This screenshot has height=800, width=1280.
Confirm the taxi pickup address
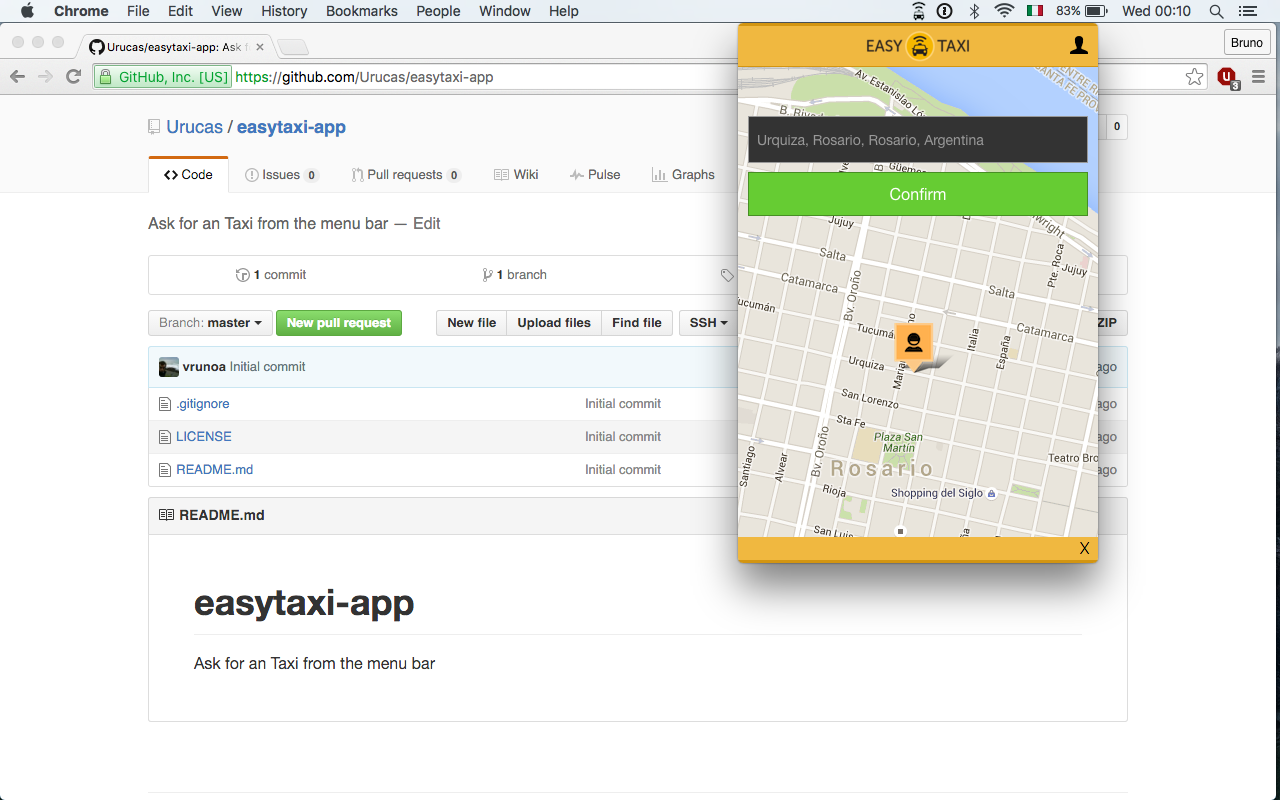(x=917, y=194)
